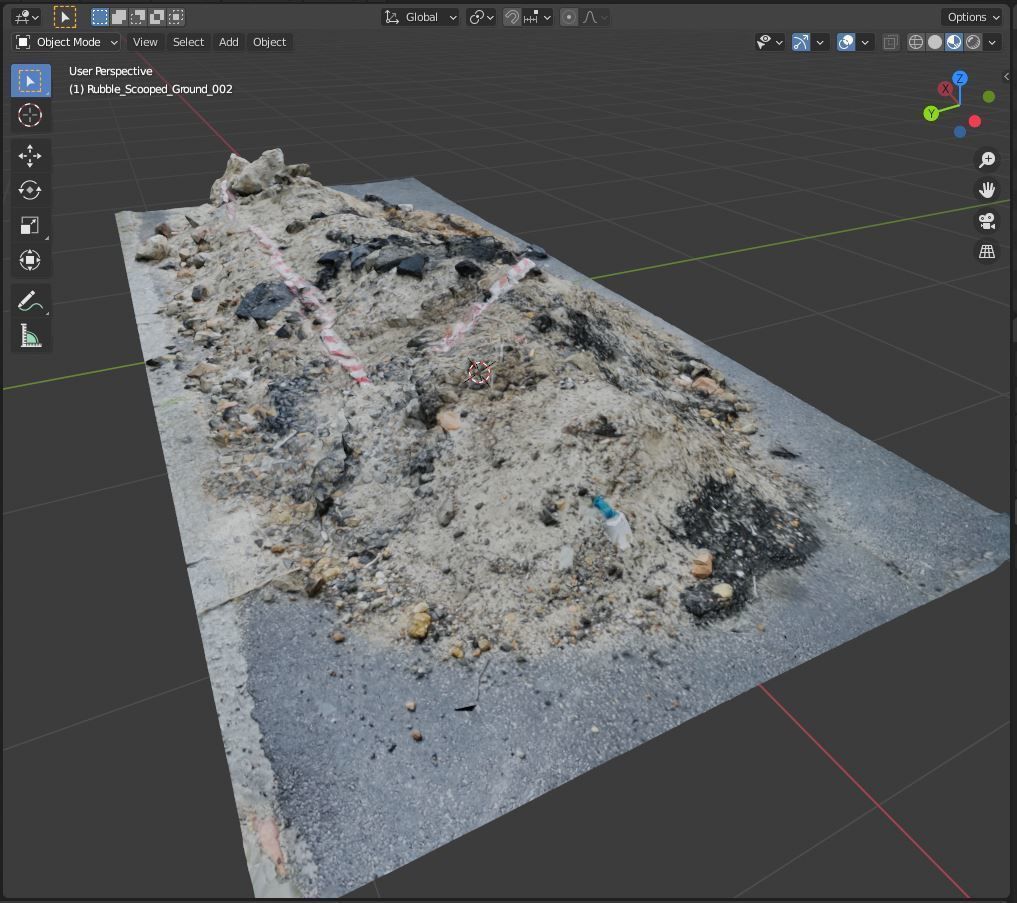Select the Select Box tool

30,80
